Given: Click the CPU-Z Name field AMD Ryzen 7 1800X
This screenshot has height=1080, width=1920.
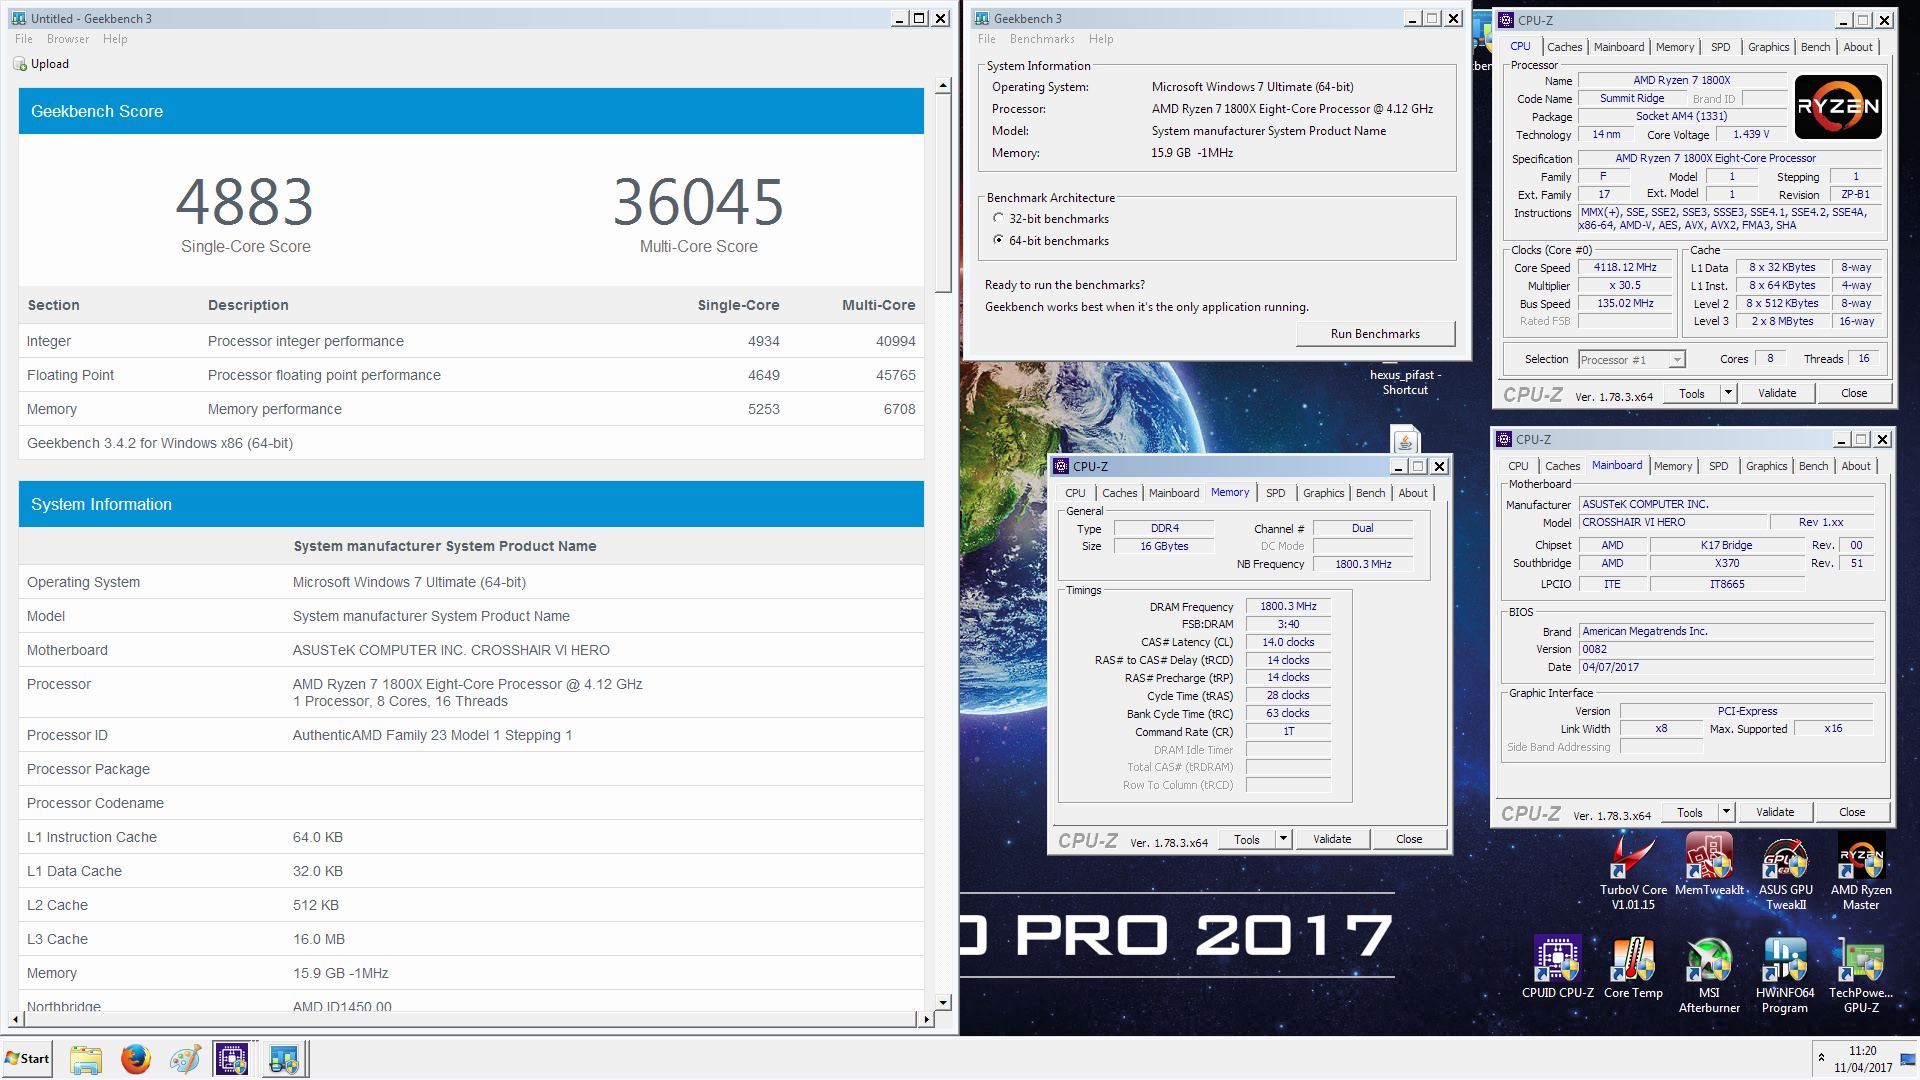Looking at the screenshot, I should [1682, 81].
